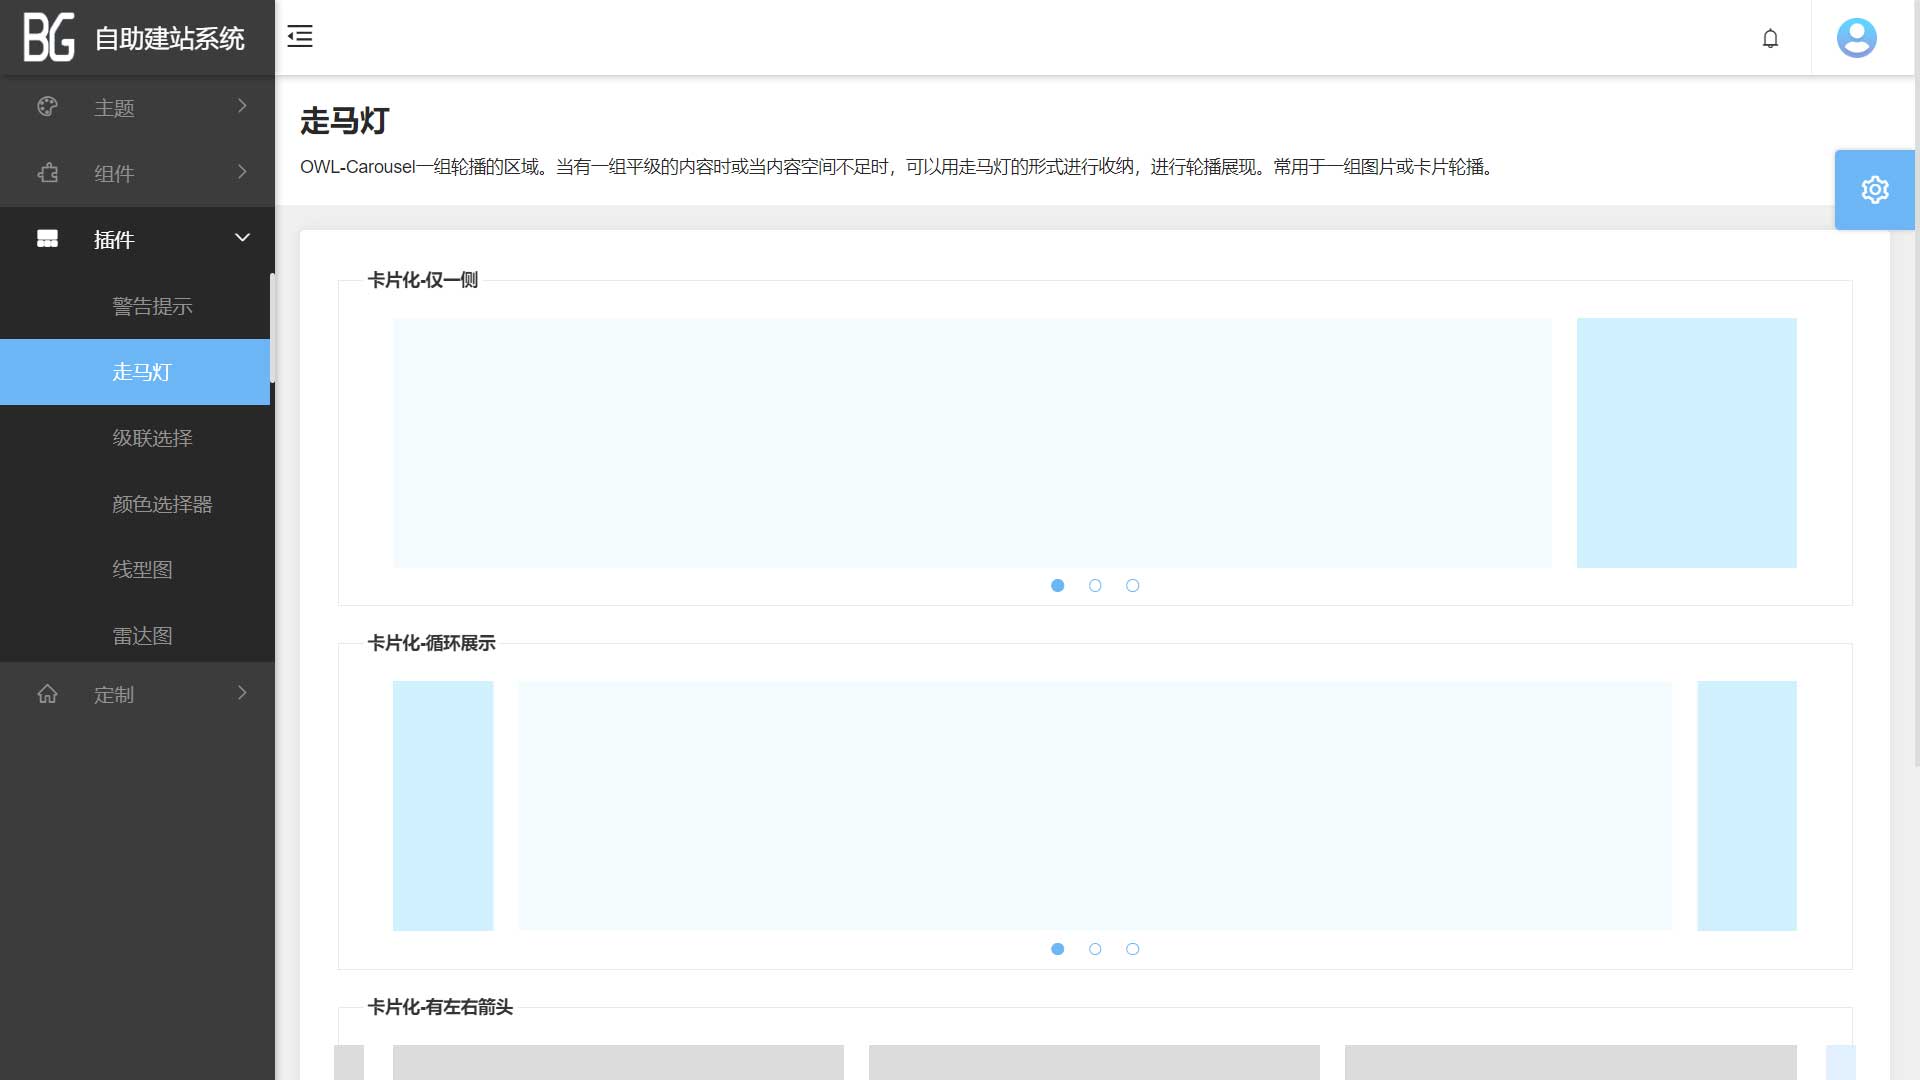The width and height of the screenshot is (1920, 1080).
Task: Open the settings gear panel
Action: click(1874, 190)
